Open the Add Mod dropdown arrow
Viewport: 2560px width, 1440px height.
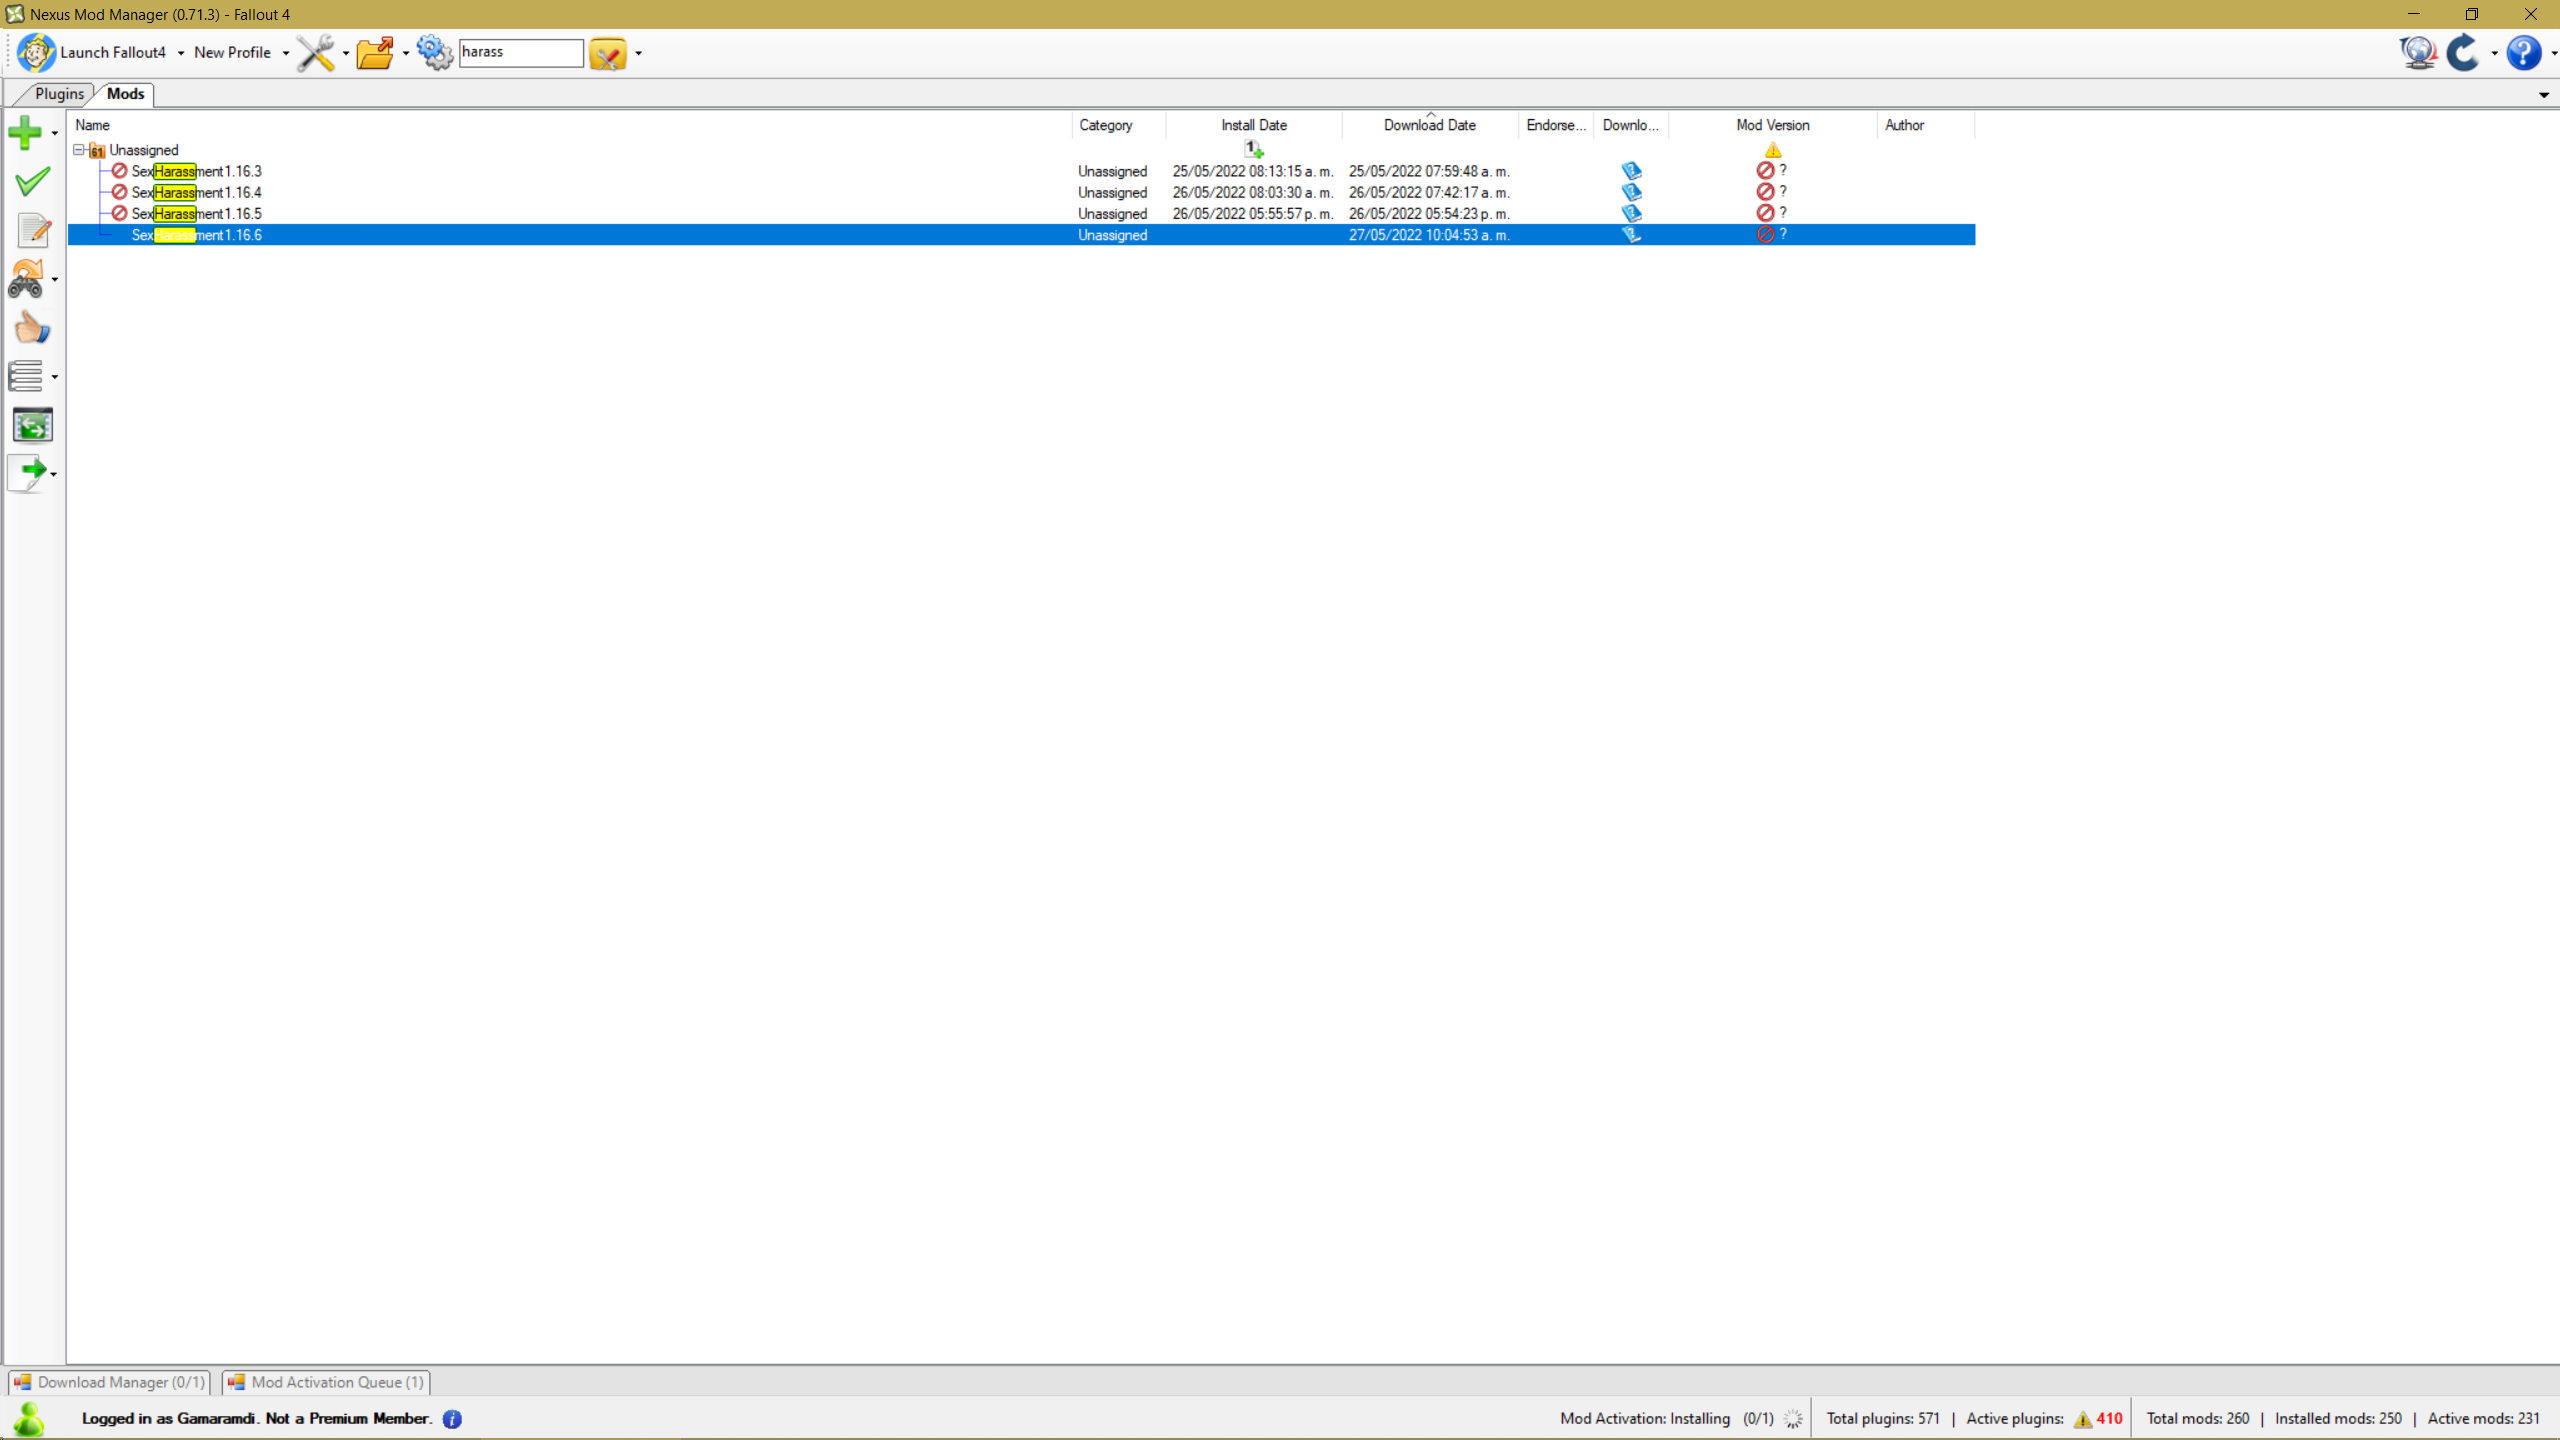[55, 133]
